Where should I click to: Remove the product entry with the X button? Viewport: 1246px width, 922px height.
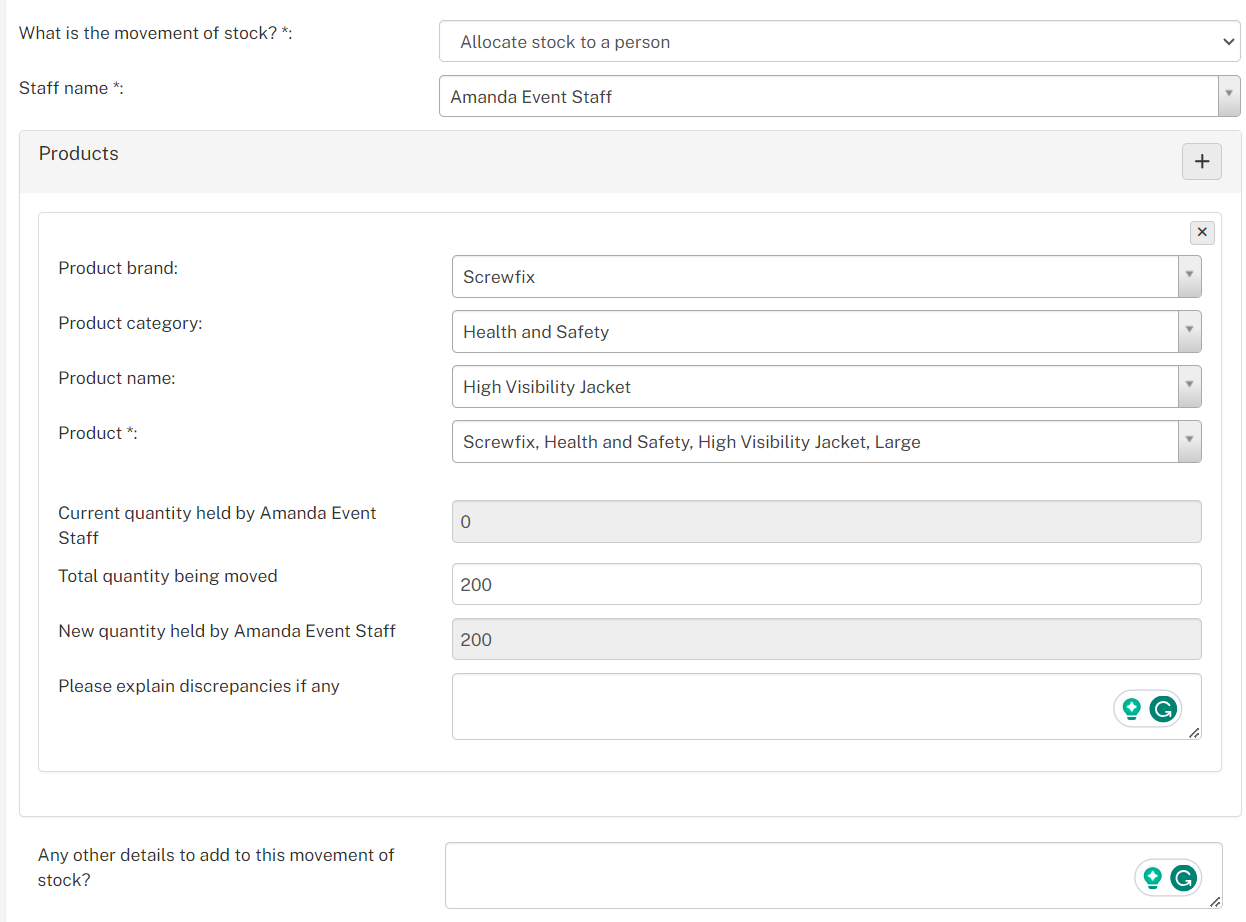pos(1202,232)
